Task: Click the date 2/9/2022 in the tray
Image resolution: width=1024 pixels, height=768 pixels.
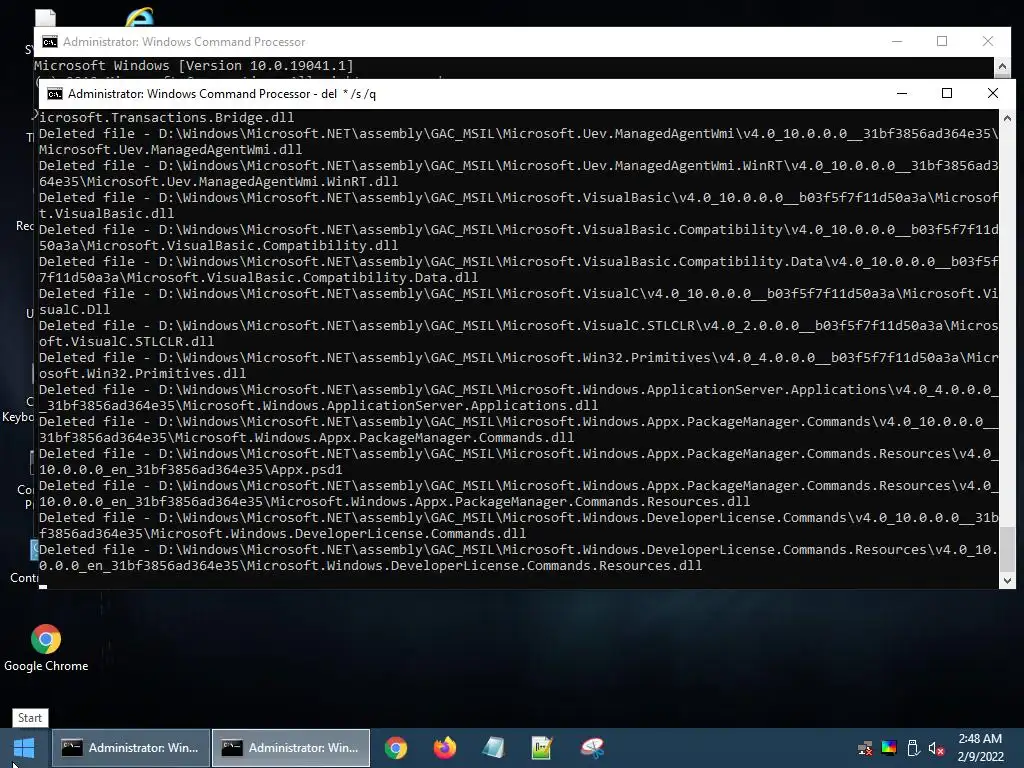Action: click(x=980, y=757)
